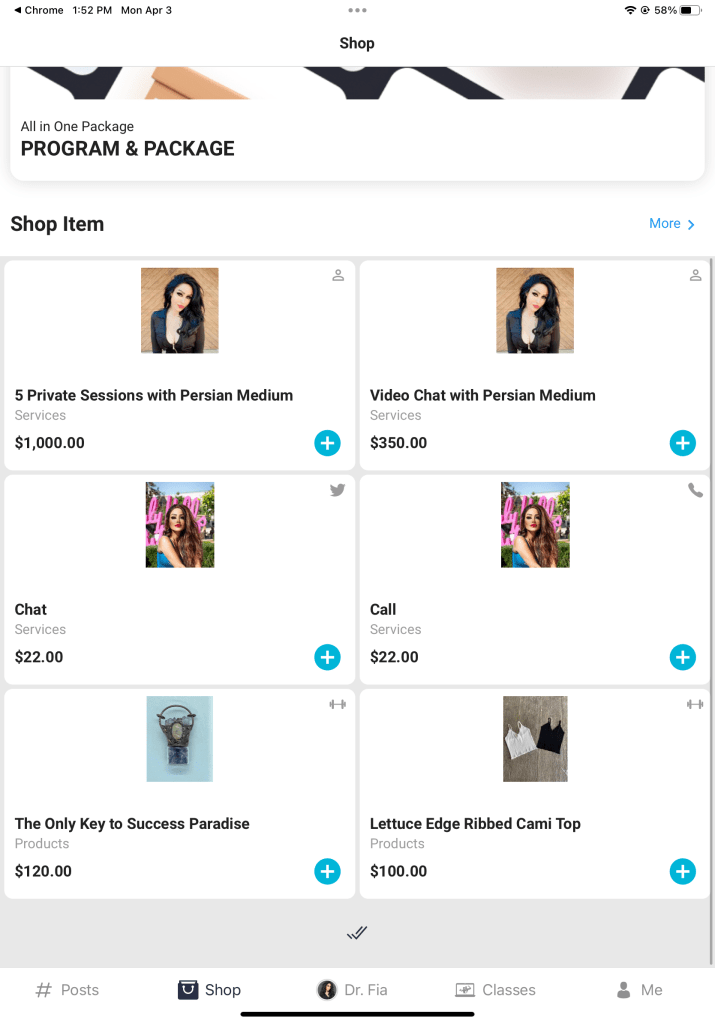Add Video Chat with Persian Medium
This screenshot has width=715, height=1023.
pyautogui.click(x=682, y=443)
